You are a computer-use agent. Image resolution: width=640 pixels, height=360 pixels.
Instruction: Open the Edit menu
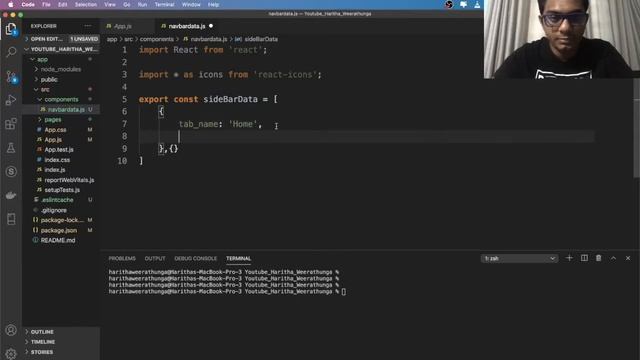pos(62,4)
